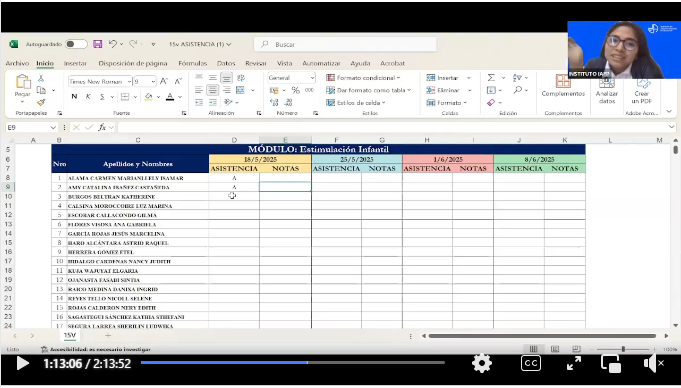Toggle the Autoguardado switch
Viewport: 681px width, 388px height.
76,44
